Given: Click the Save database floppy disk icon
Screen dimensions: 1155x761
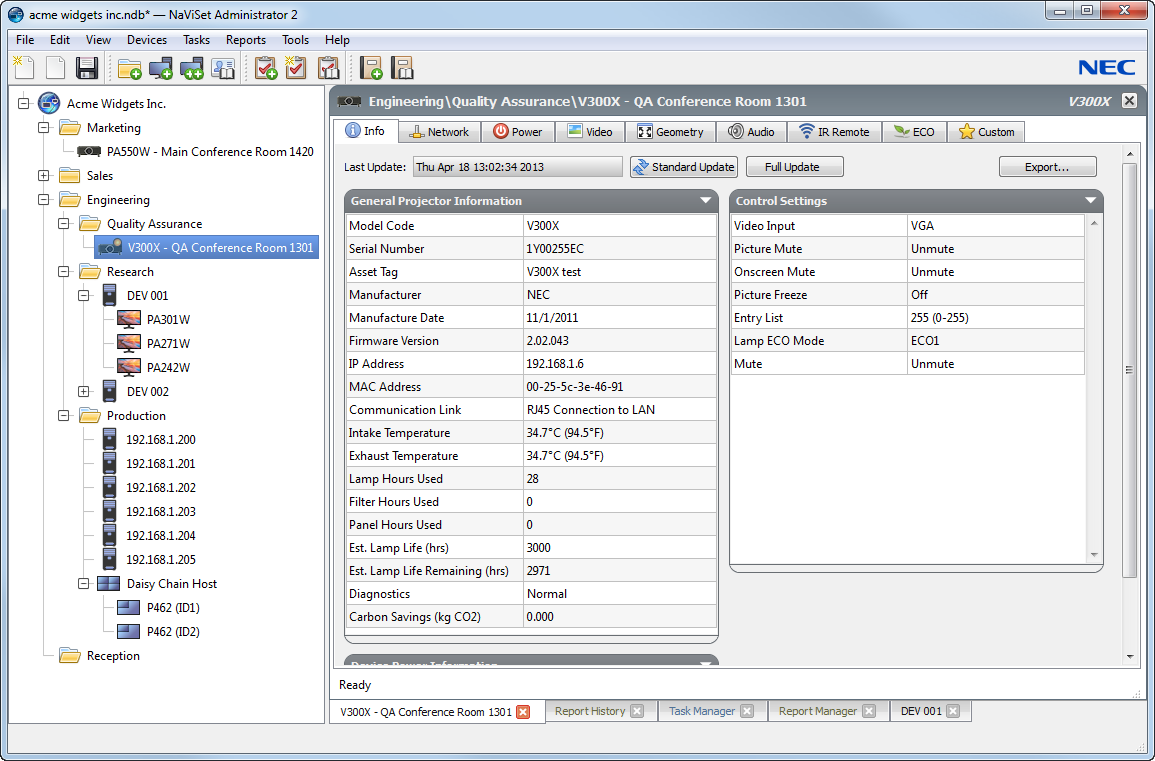Looking at the screenshot, I should [x=87, y=68].
